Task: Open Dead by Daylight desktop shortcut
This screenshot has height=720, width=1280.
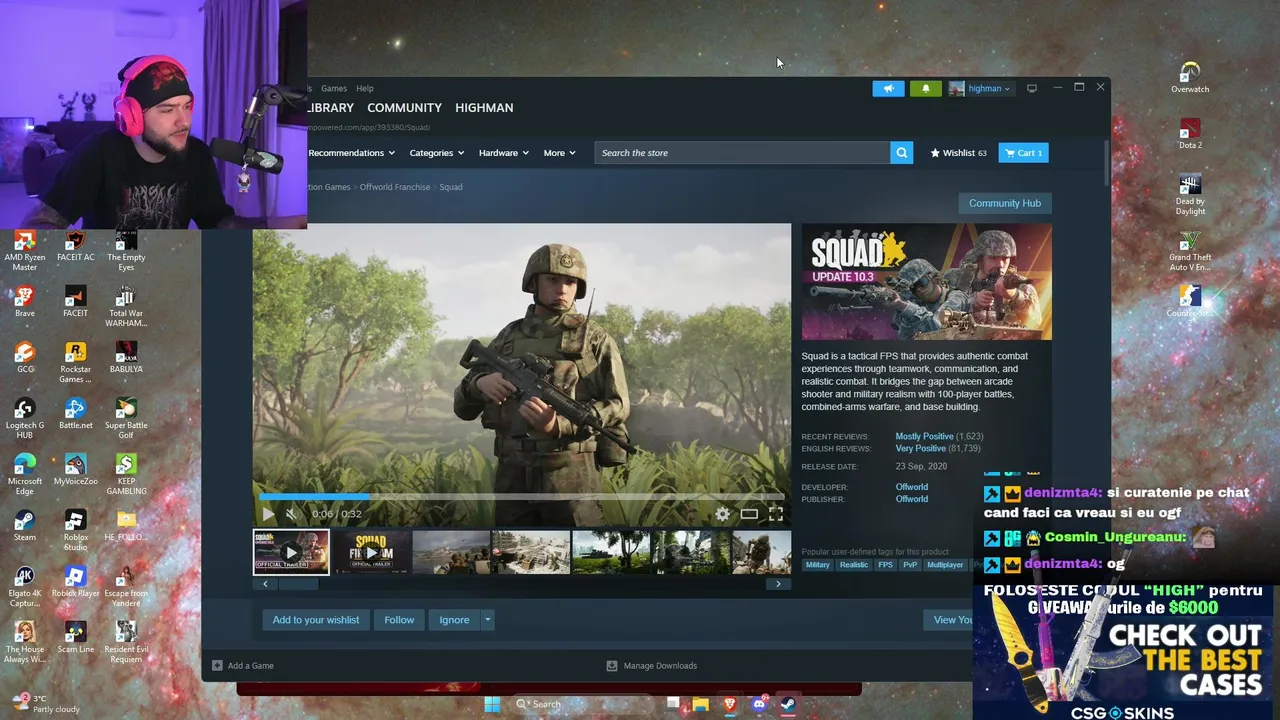Action: click(x=1190, y=195)
